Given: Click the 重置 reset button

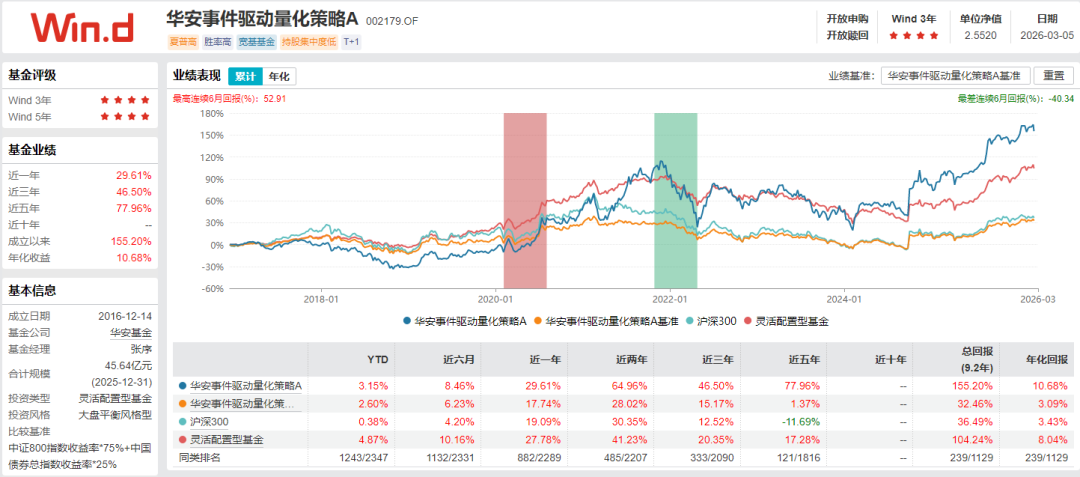Looking at the screenshot, I should coord(1052,76).
